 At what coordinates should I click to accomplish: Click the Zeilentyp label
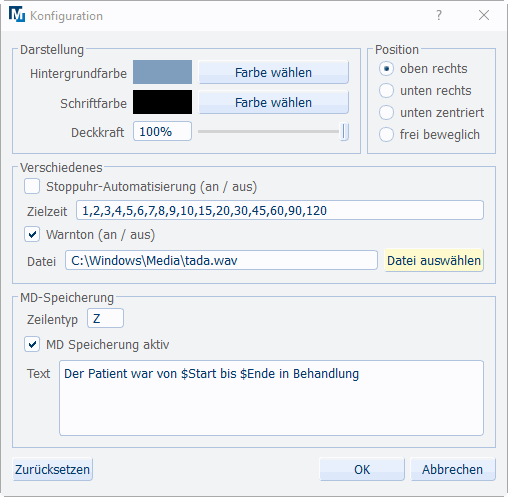pyautogui.click(x=52, y=320)
